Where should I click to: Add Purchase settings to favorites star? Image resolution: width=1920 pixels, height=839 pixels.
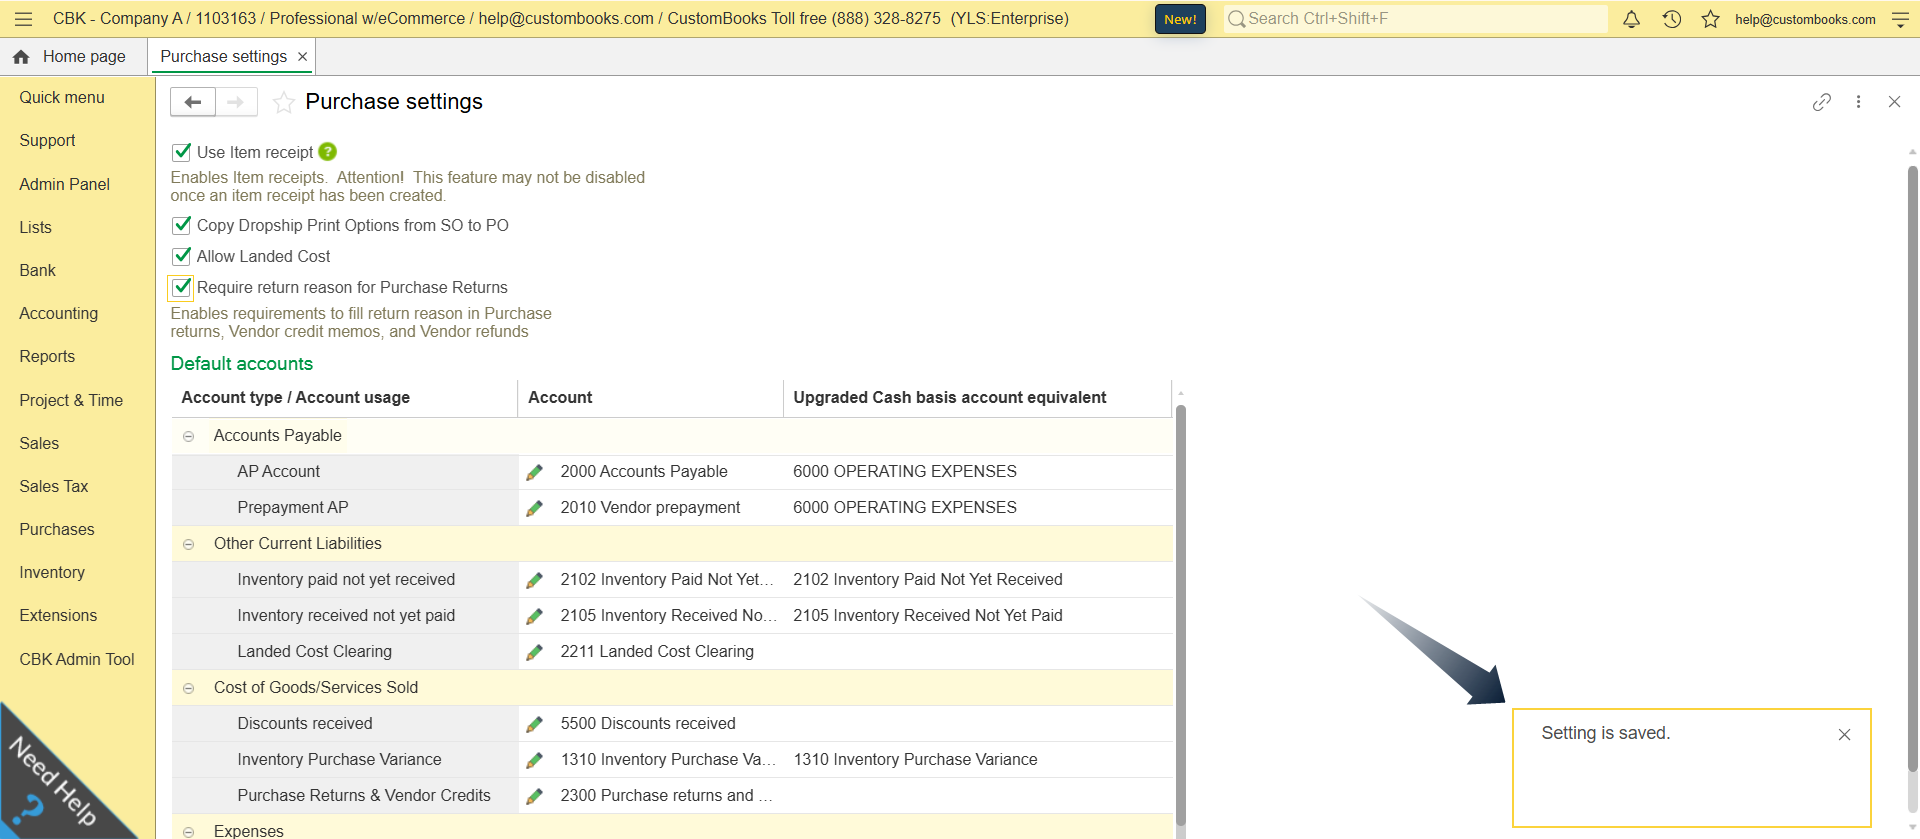284,102
